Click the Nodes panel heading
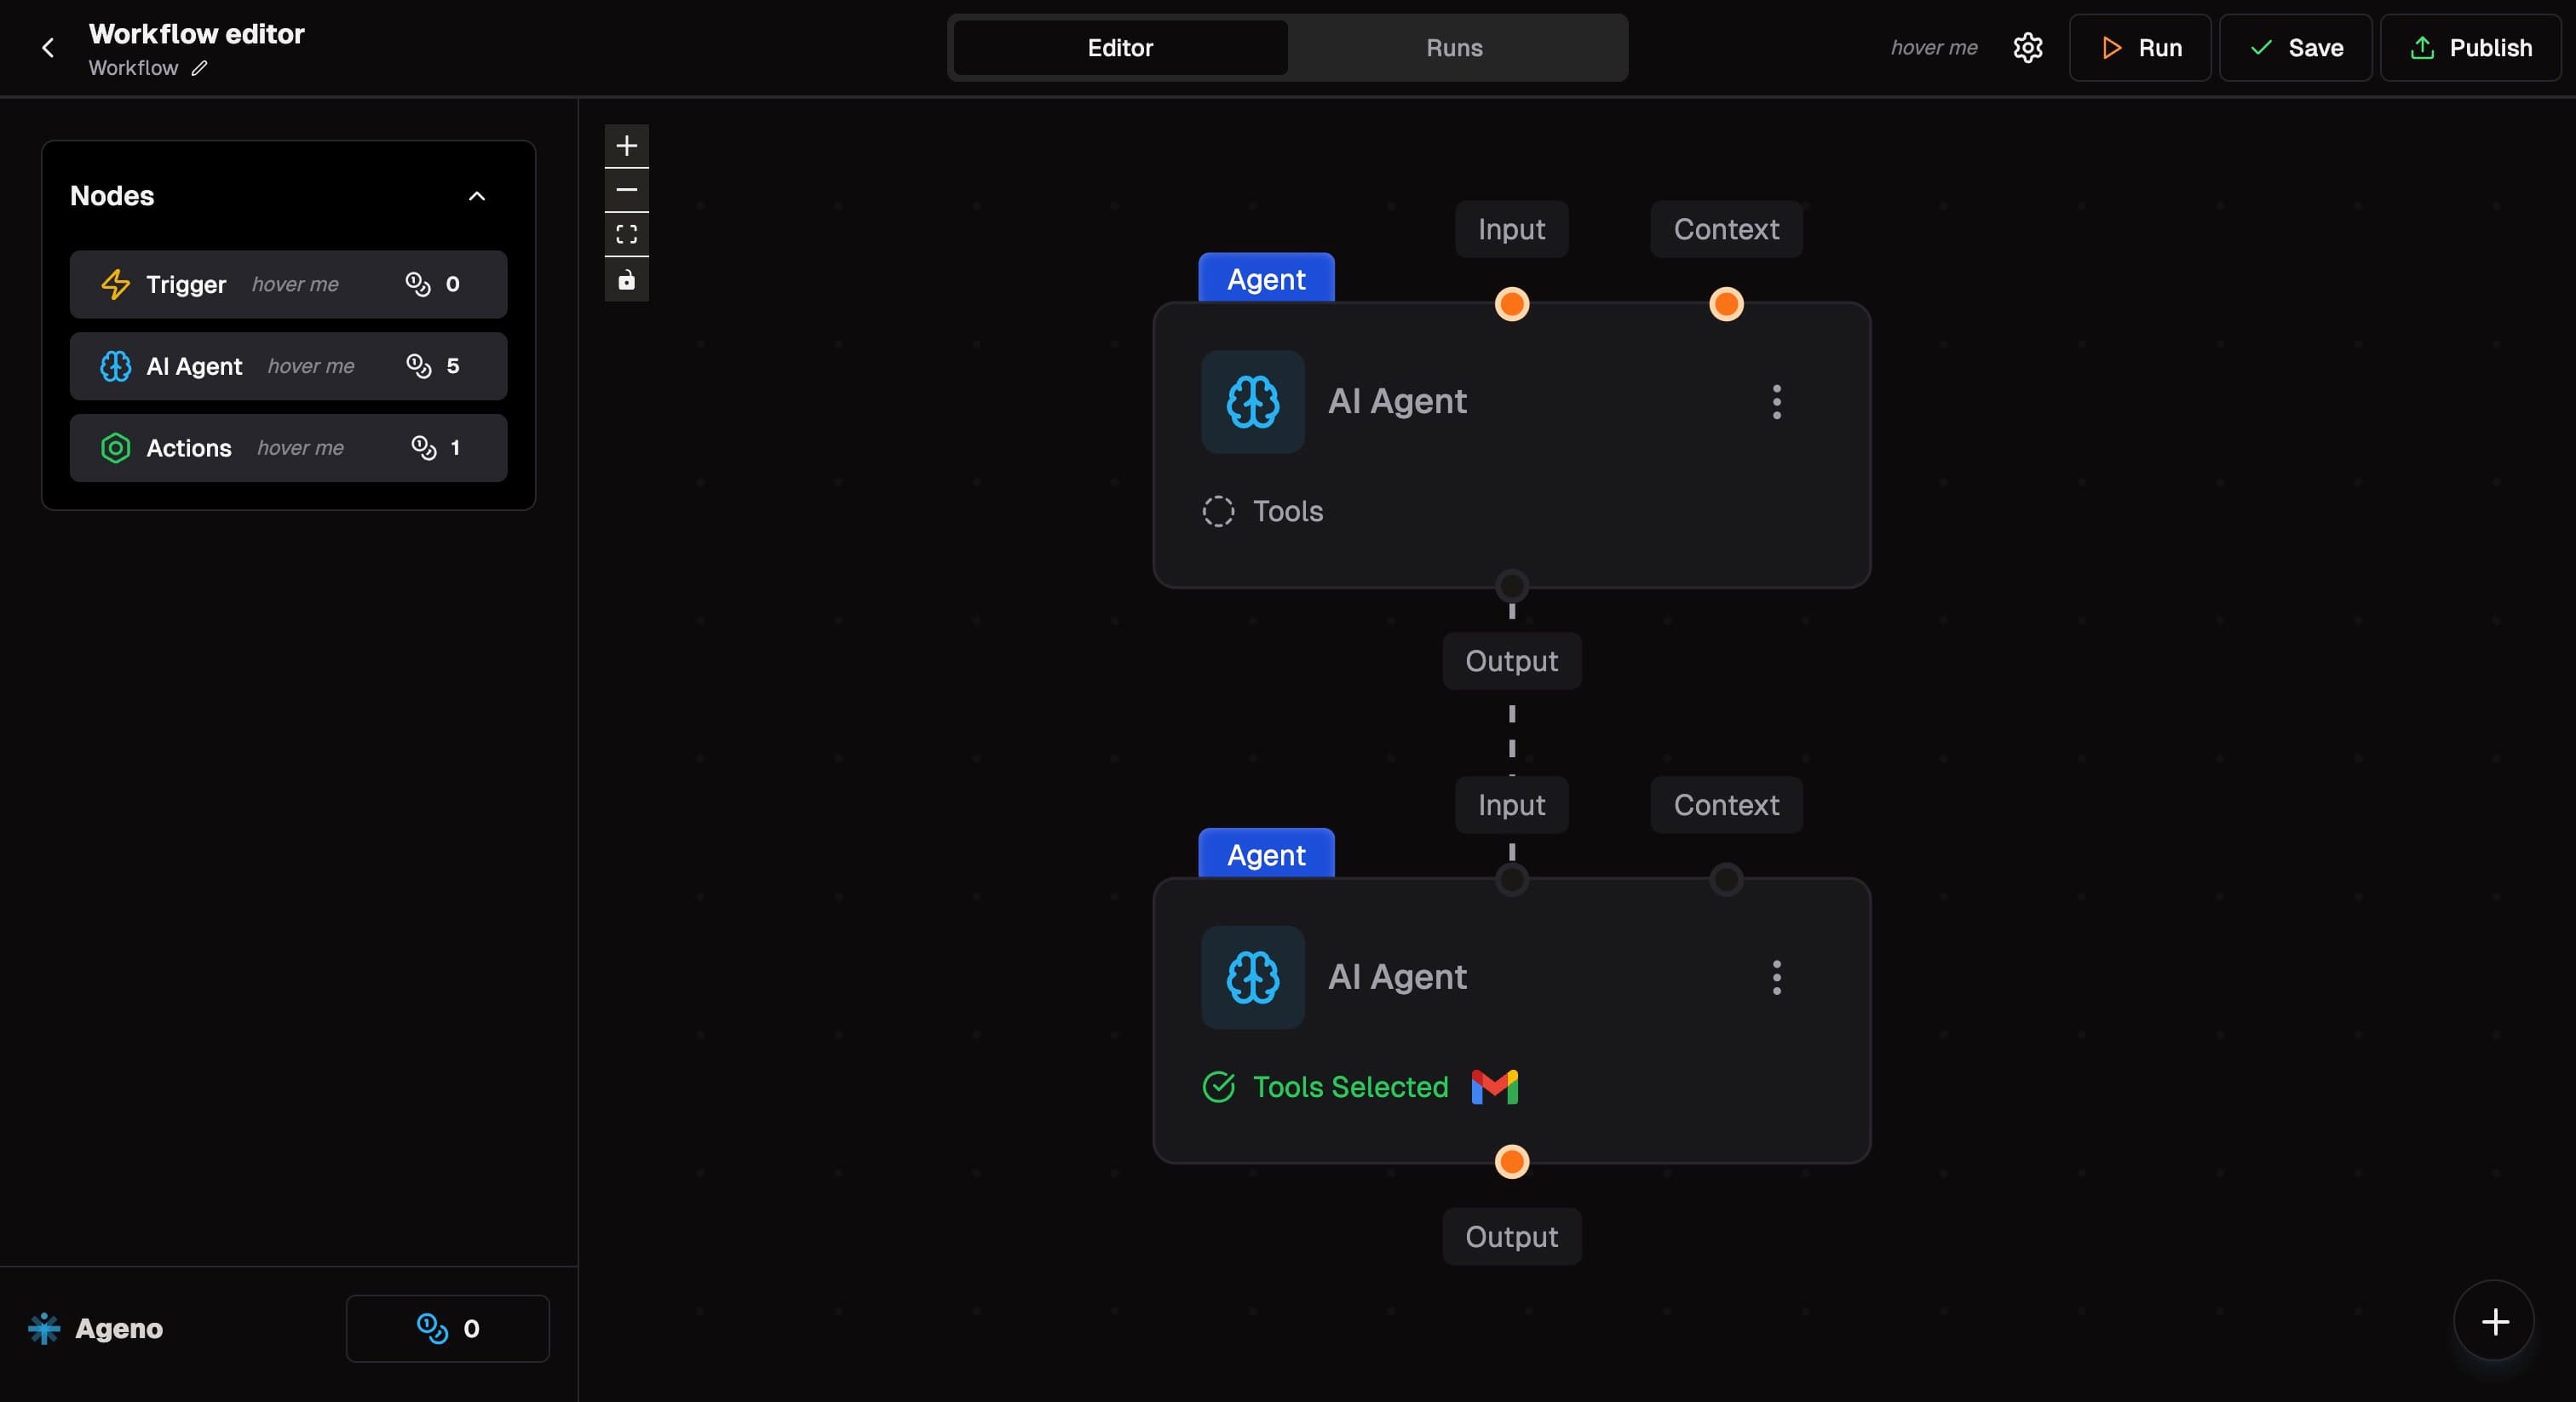Screen dimensions: 2576x1402 pyautogui.click(x=112, y=196)
